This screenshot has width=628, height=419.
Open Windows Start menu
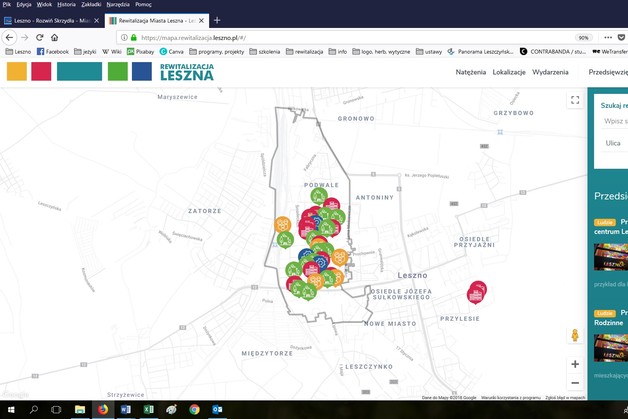click(11, 409)
